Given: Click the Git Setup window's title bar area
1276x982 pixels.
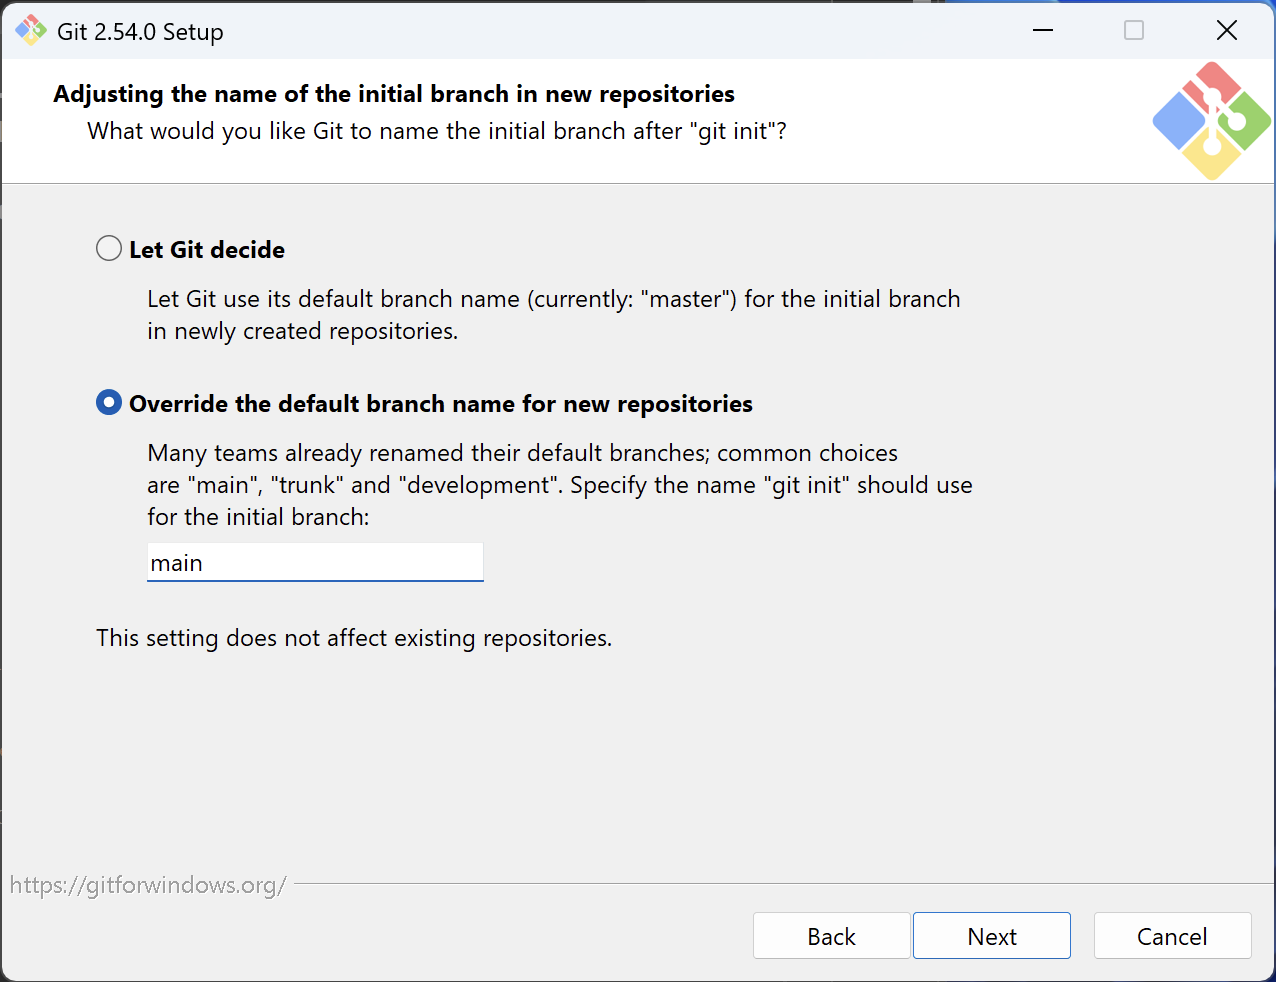Looking at the screenshot, I should click(600, 30).
